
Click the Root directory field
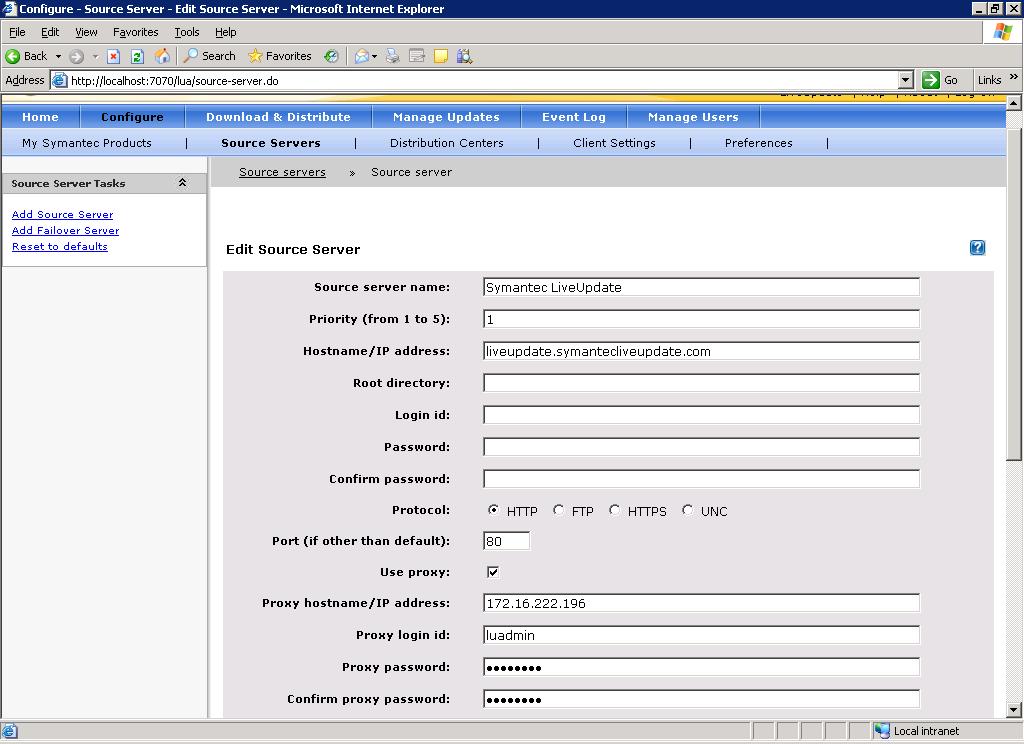(x=701, y=383)
